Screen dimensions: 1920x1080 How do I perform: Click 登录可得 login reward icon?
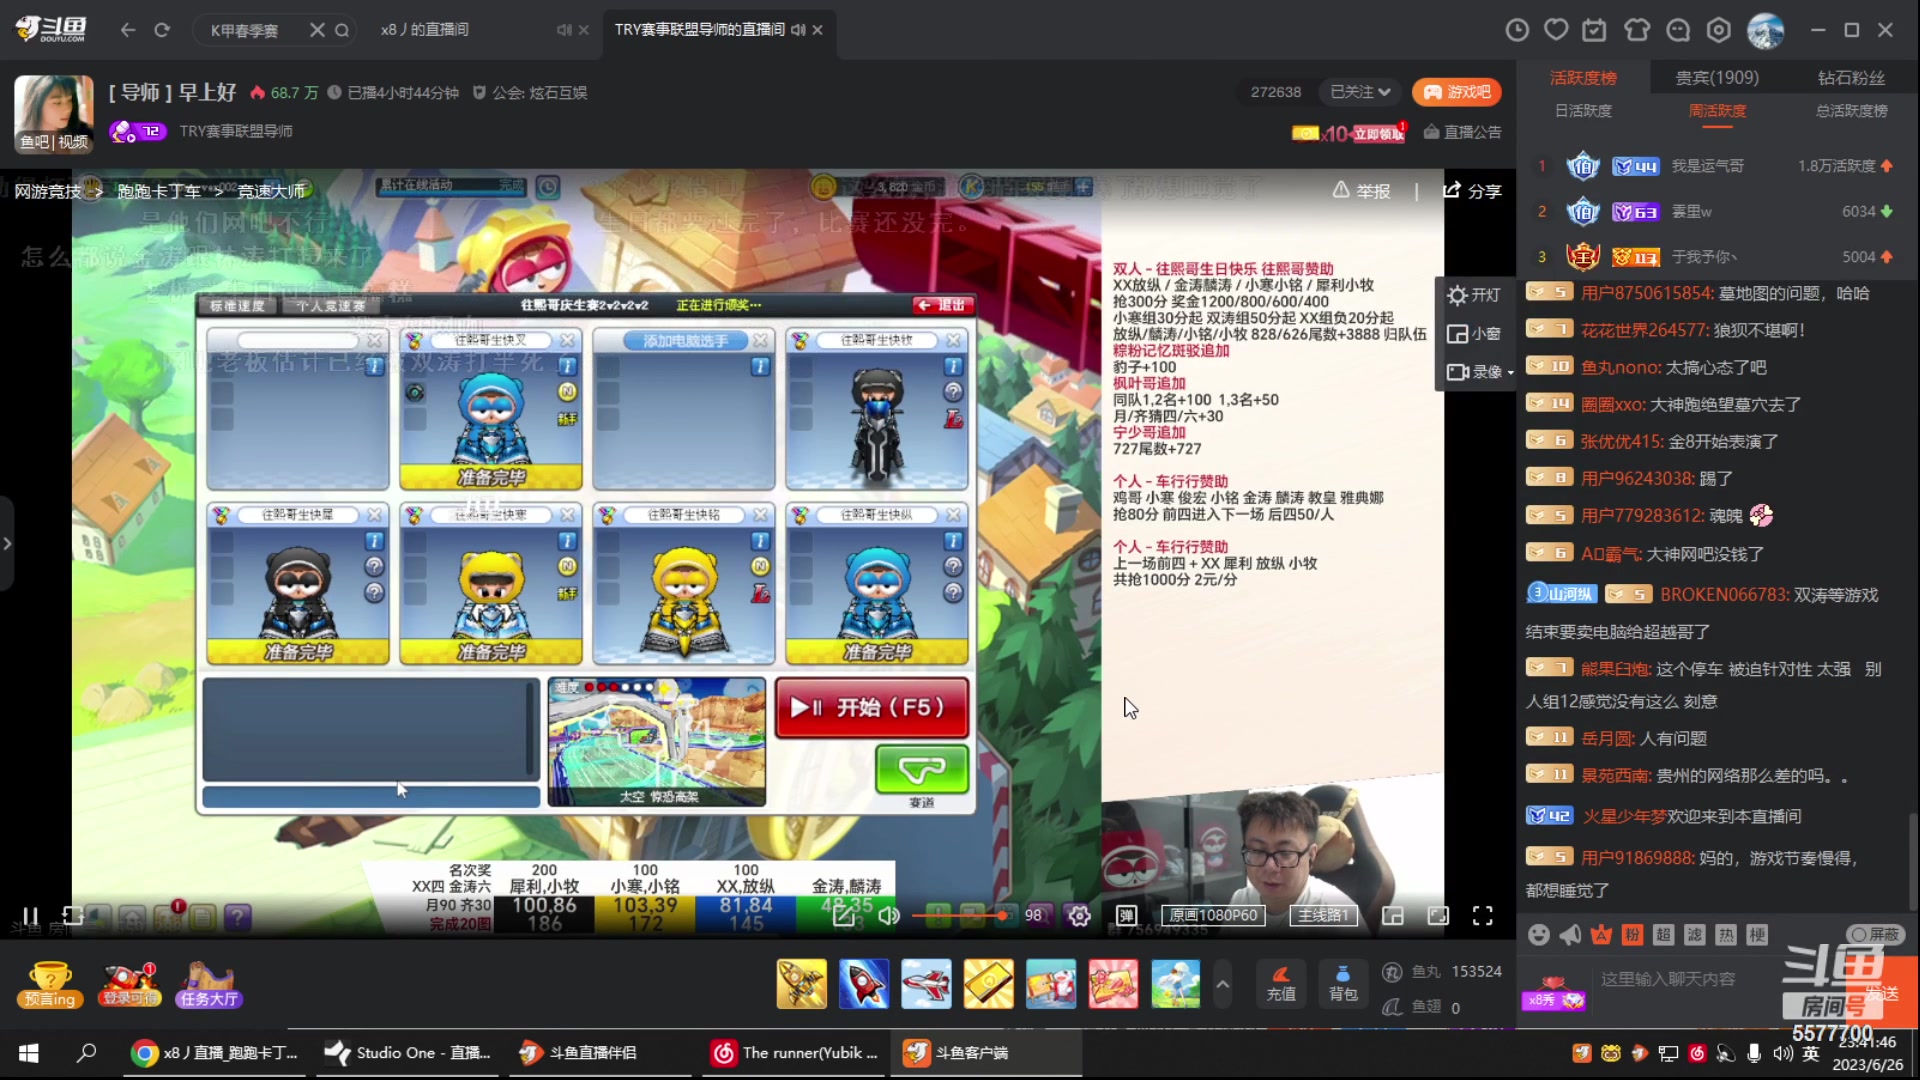click(130, 984)
